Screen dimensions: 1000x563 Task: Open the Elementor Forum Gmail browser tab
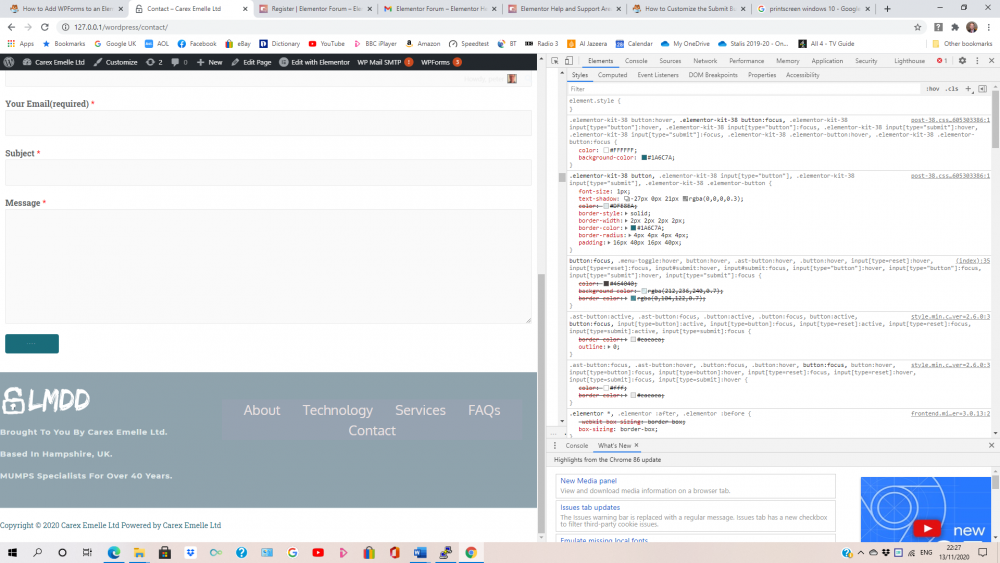click(x=439, y=8)
